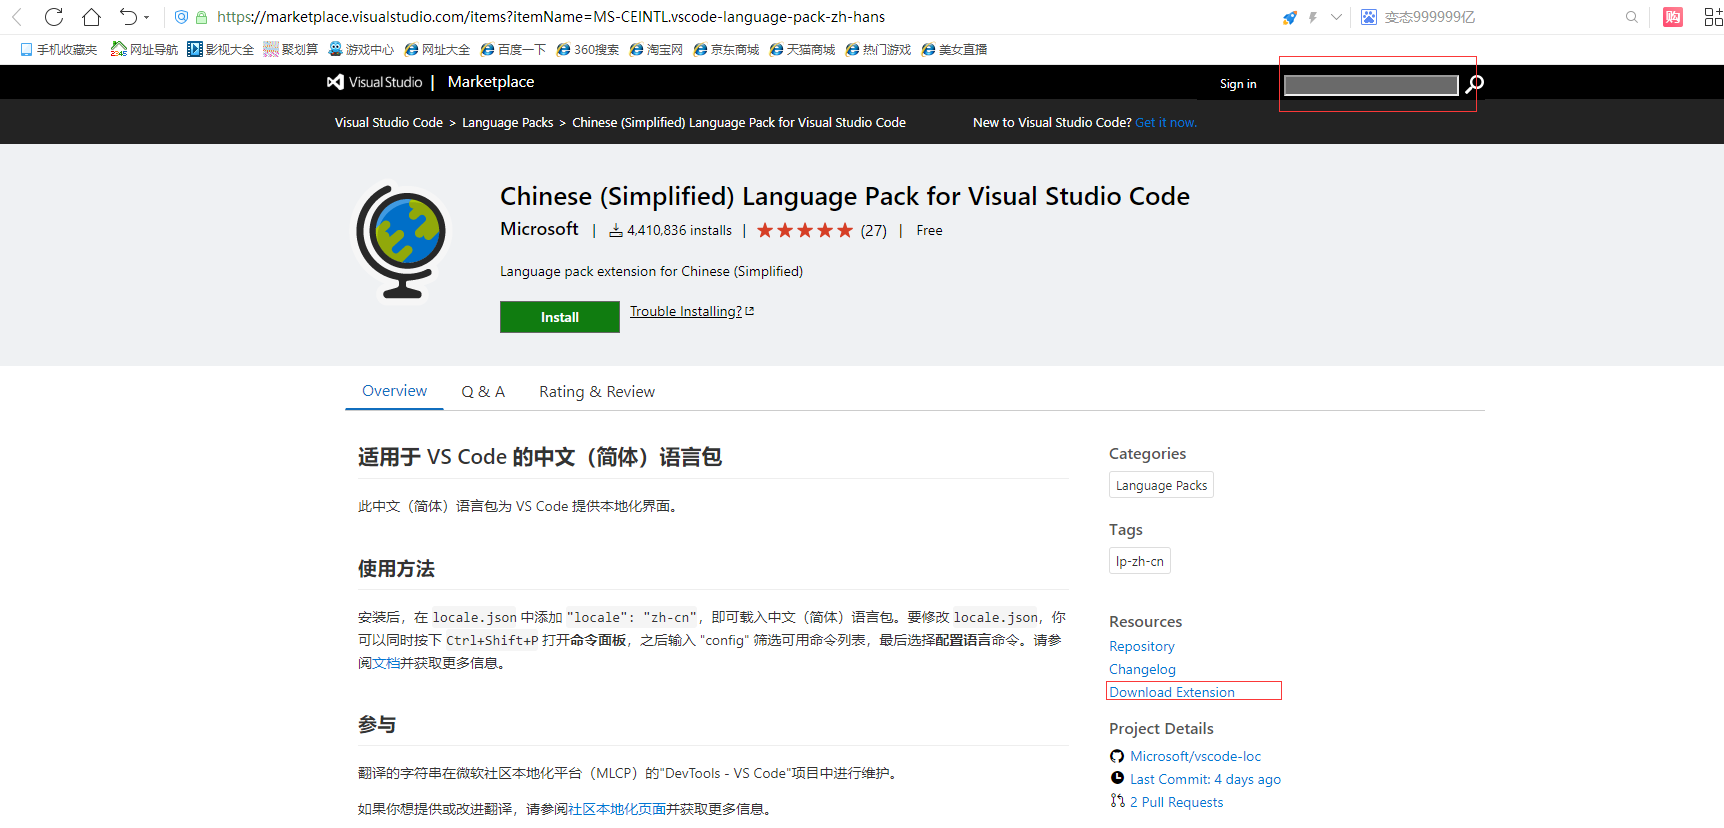This screenshot has height=828, width=1724.
Task: Open the 网址大全 bookmark
Action: click(437, 49)
